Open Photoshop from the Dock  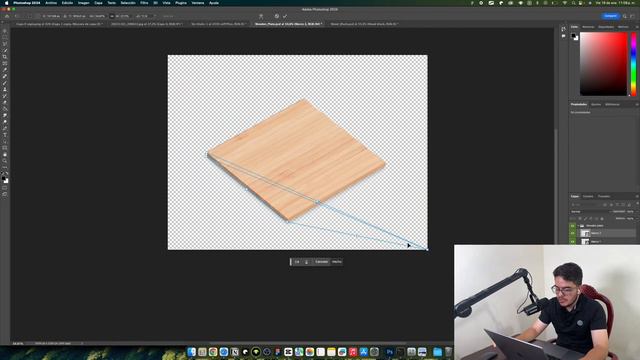click(389, 351)
